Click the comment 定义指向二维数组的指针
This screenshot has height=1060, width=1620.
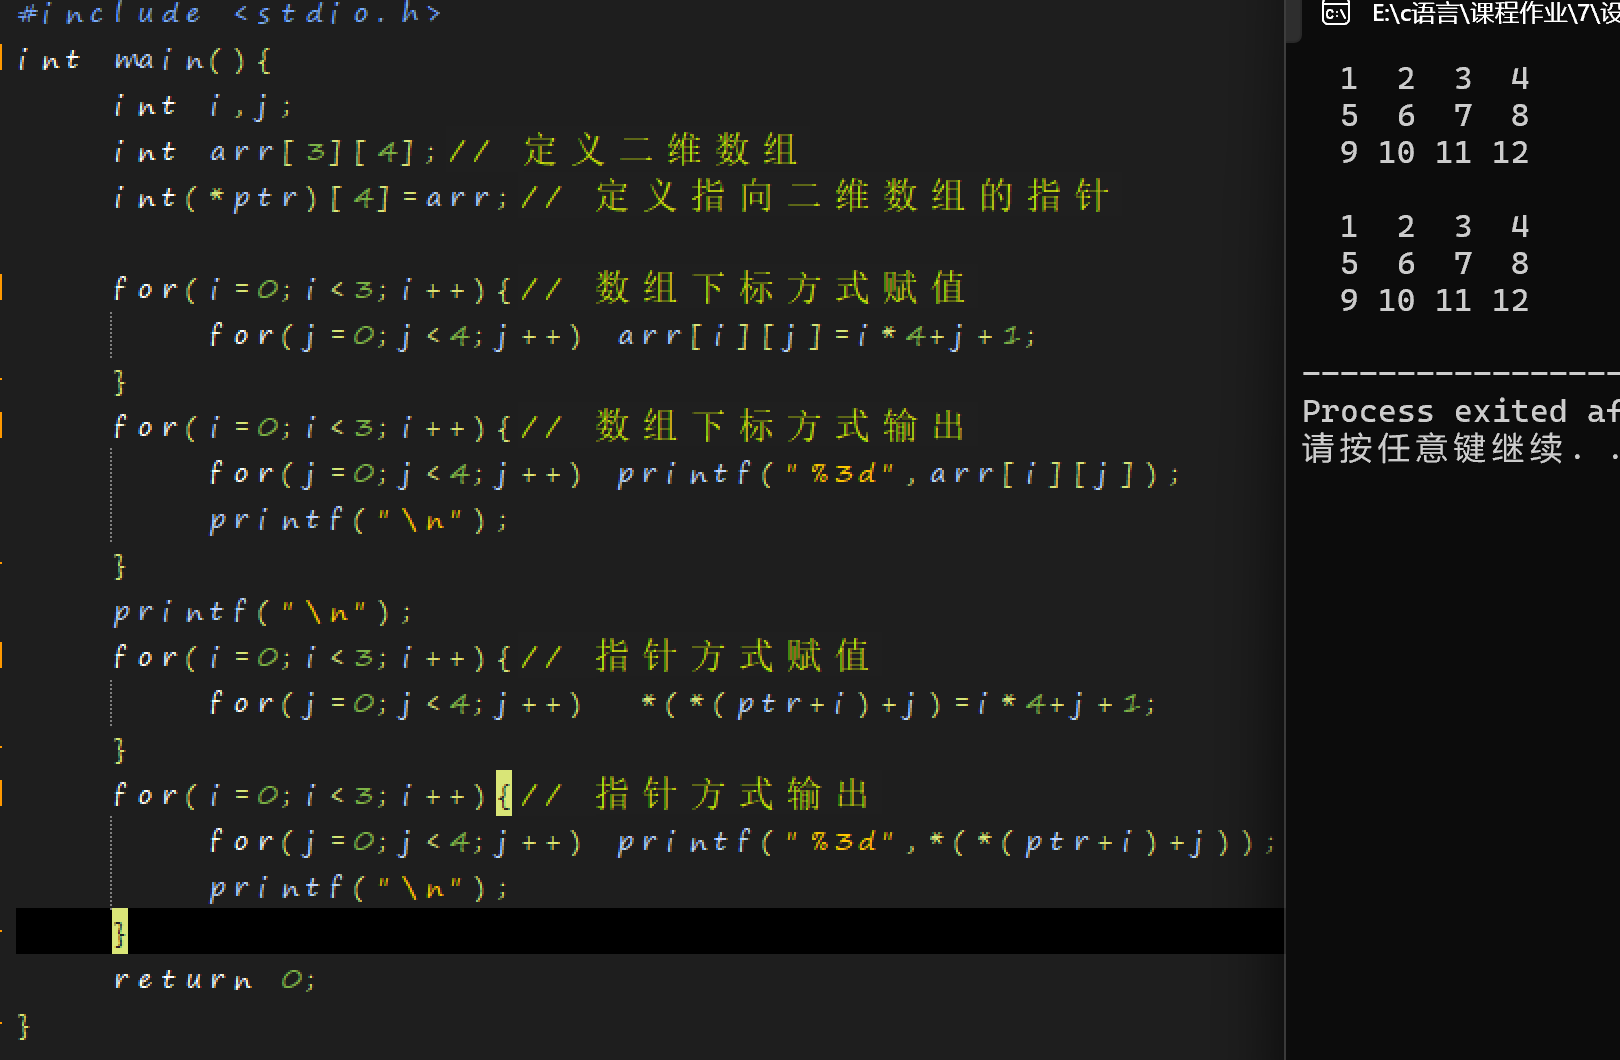852,197
